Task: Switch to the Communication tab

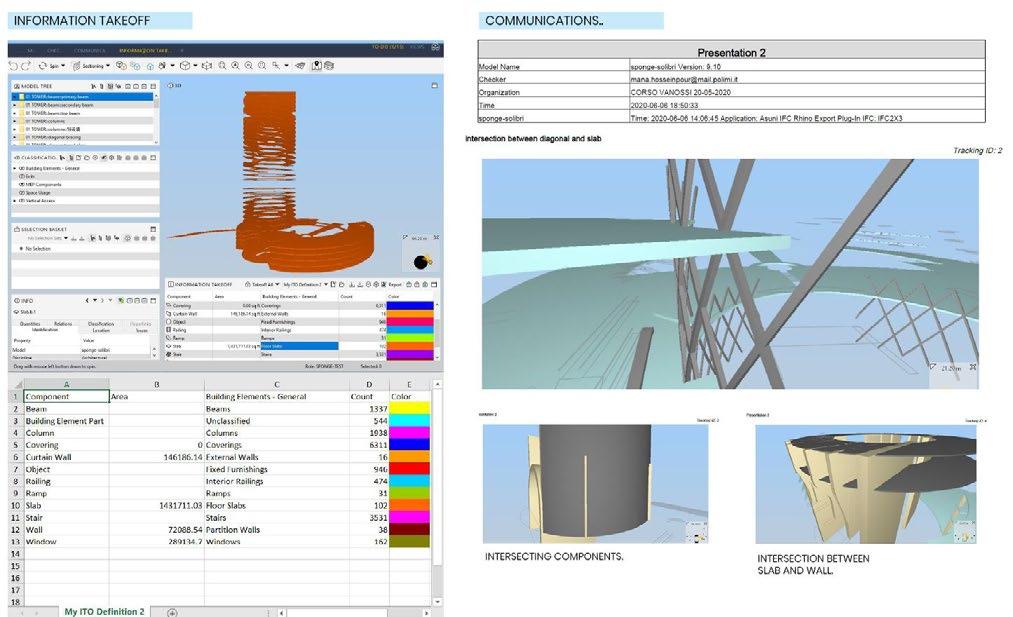Action: tap(89, 50)
